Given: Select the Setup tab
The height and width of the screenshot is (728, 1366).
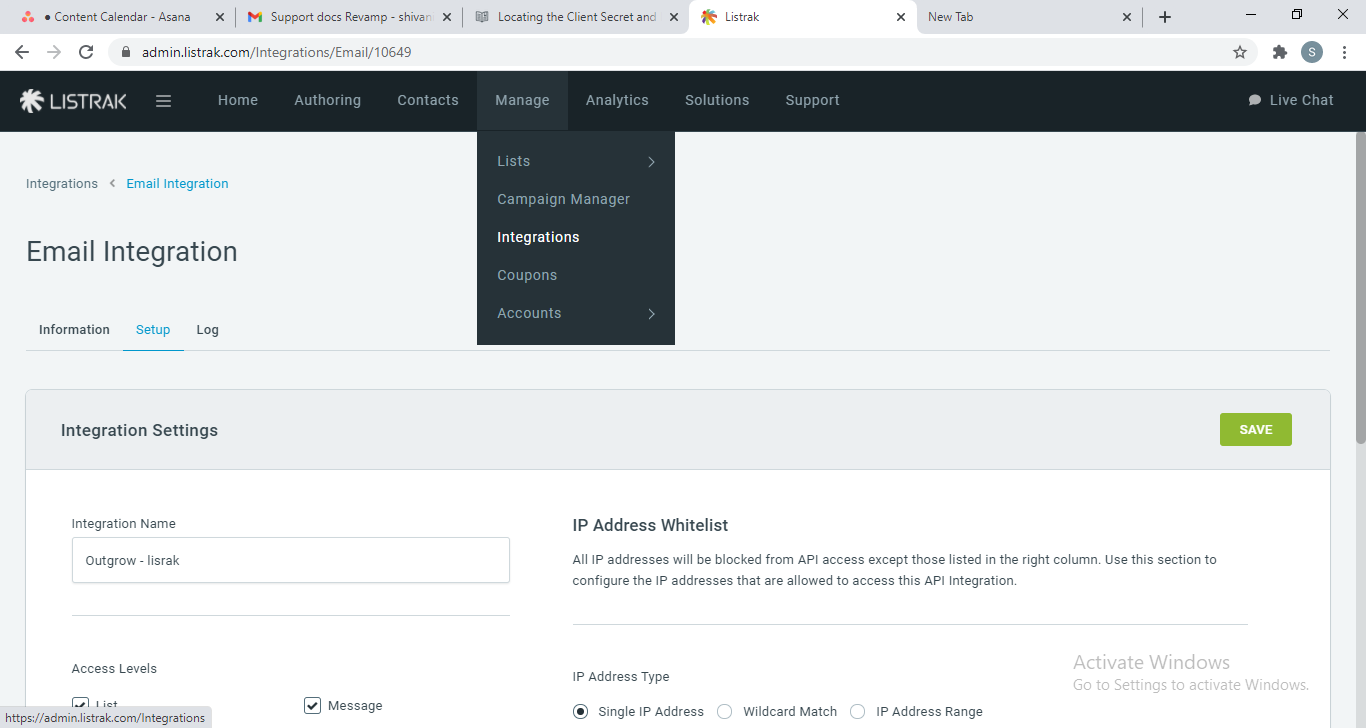Looking at the screenshot, I should tap(153, 330).
